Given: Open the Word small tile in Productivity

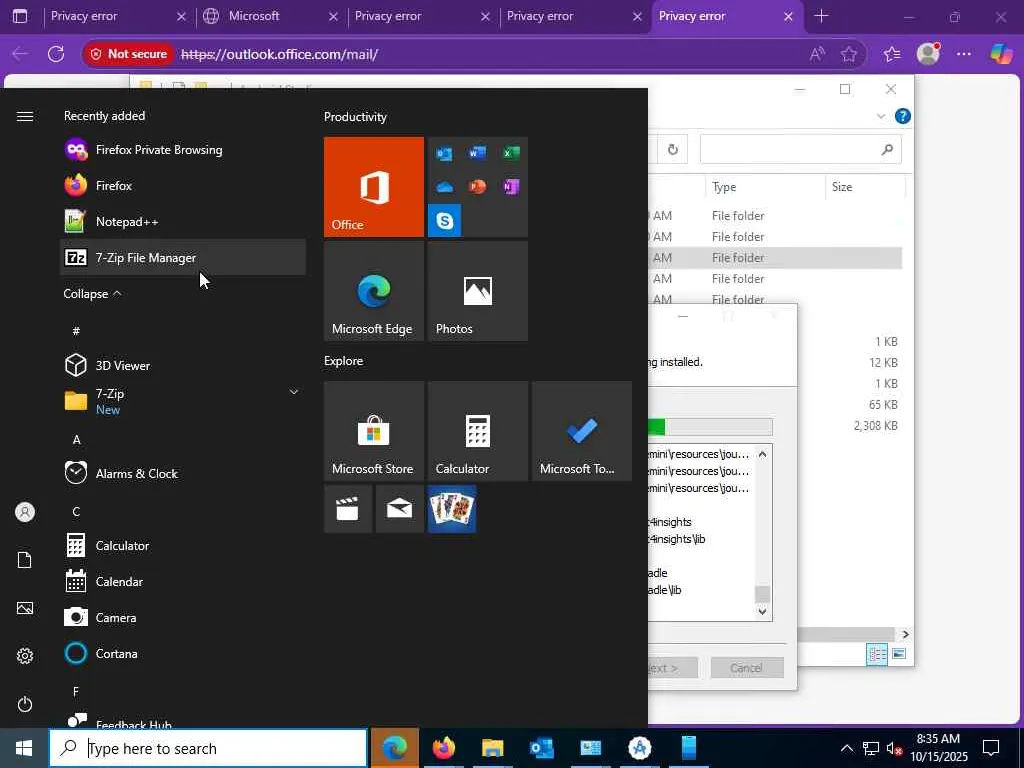Looking at the screenshot, I should (477, 153).
